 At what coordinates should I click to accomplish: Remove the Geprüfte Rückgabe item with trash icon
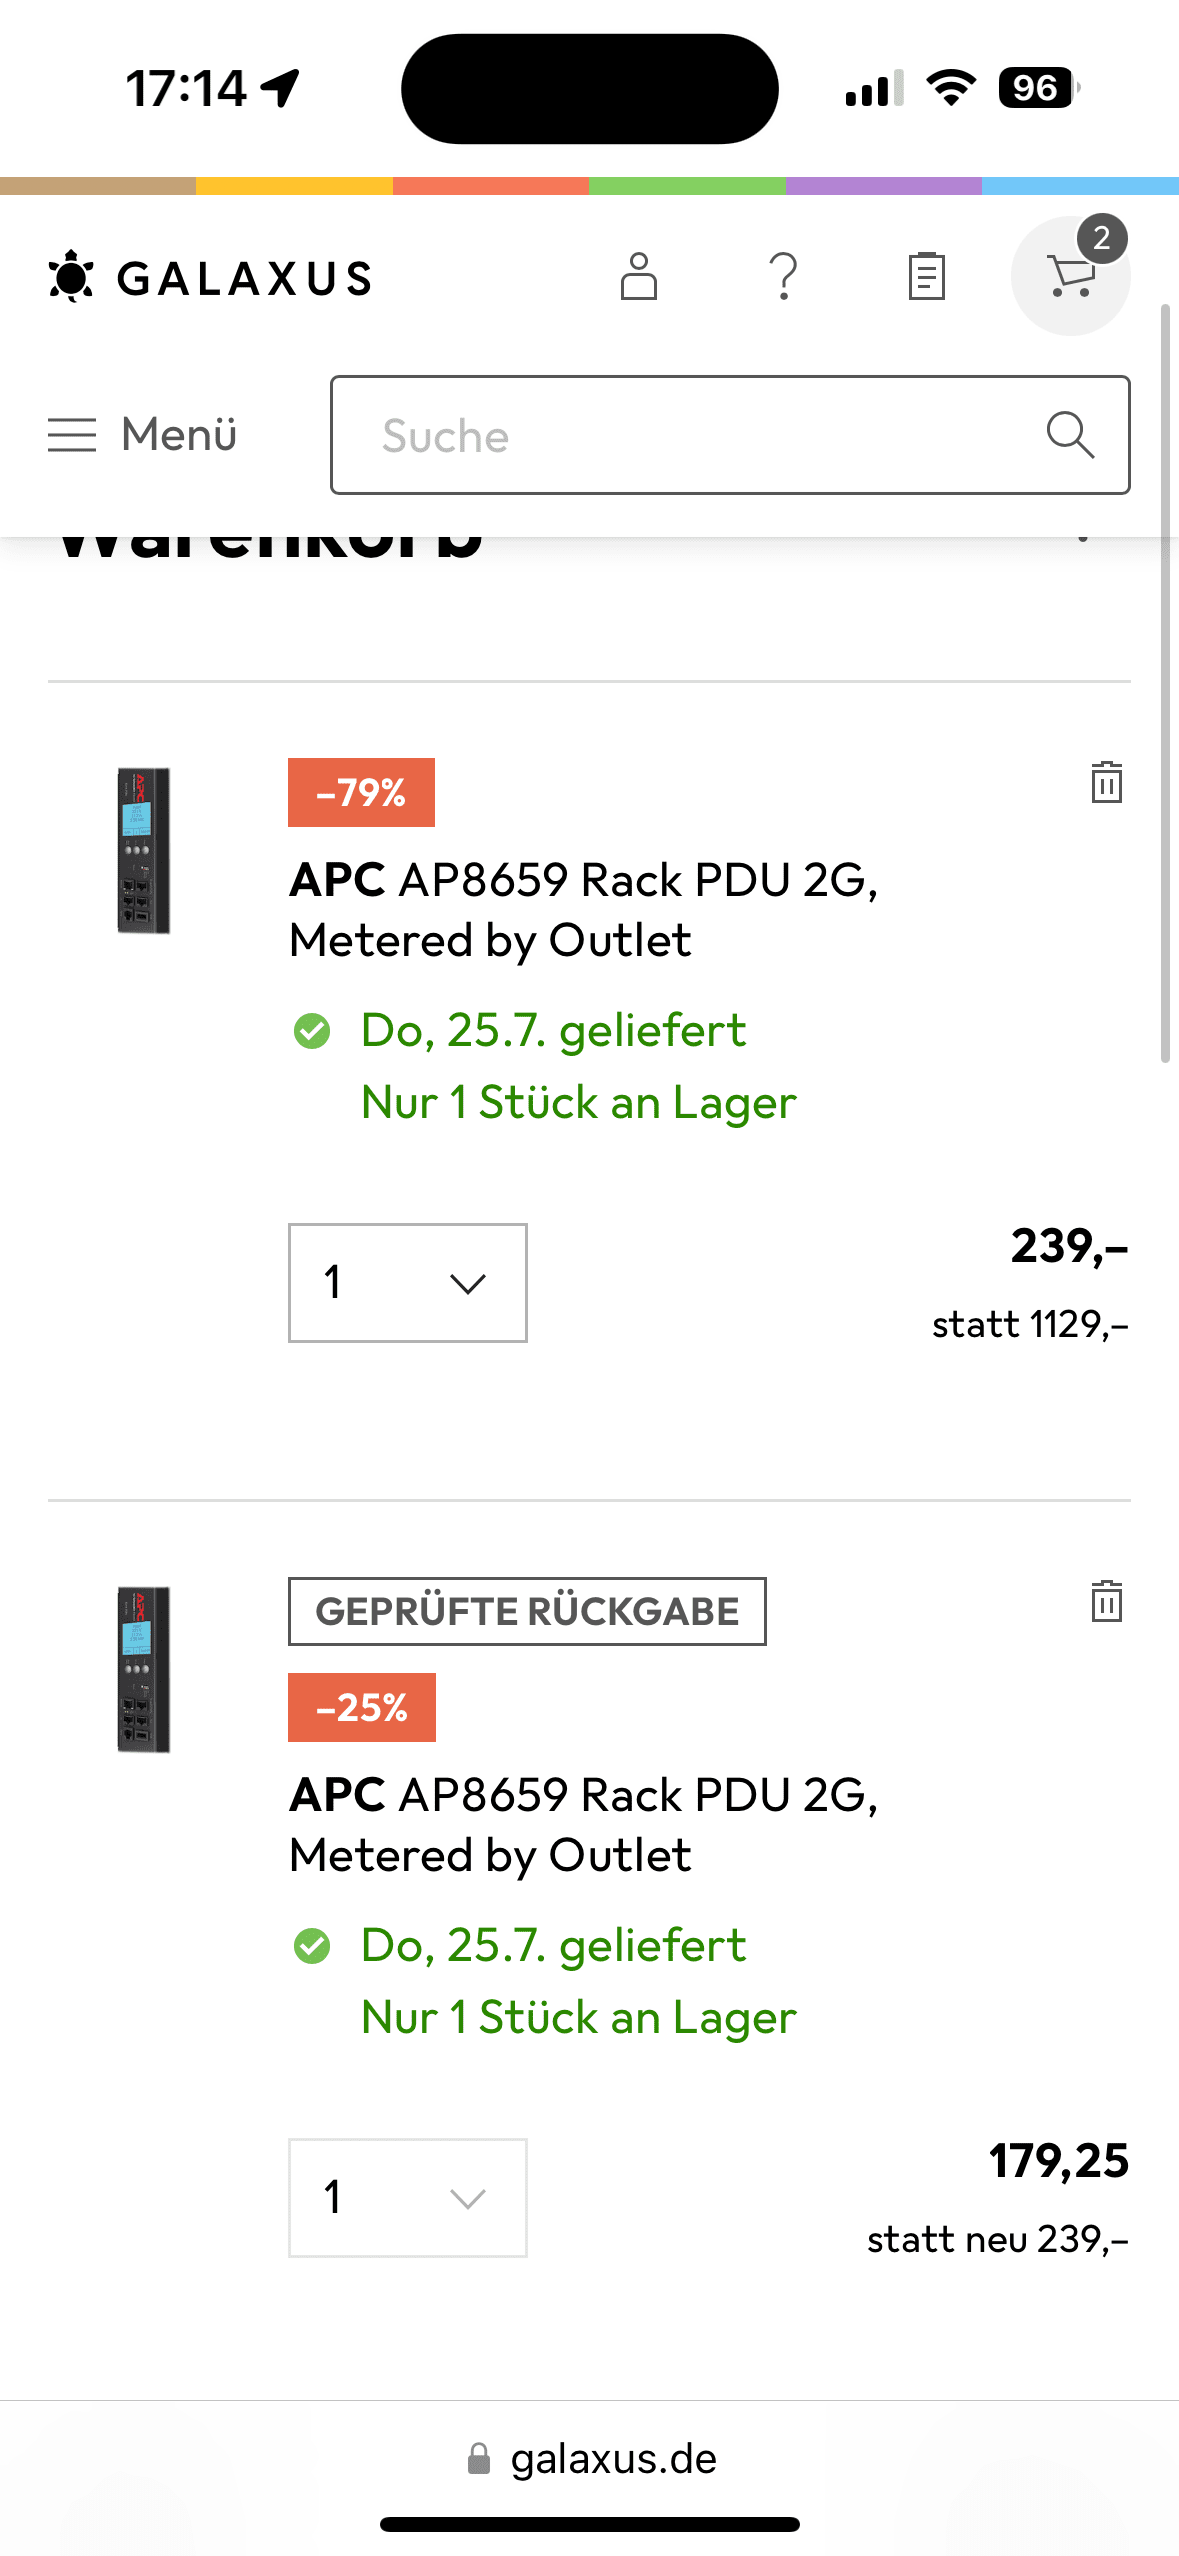[x=1106, y=1601]
